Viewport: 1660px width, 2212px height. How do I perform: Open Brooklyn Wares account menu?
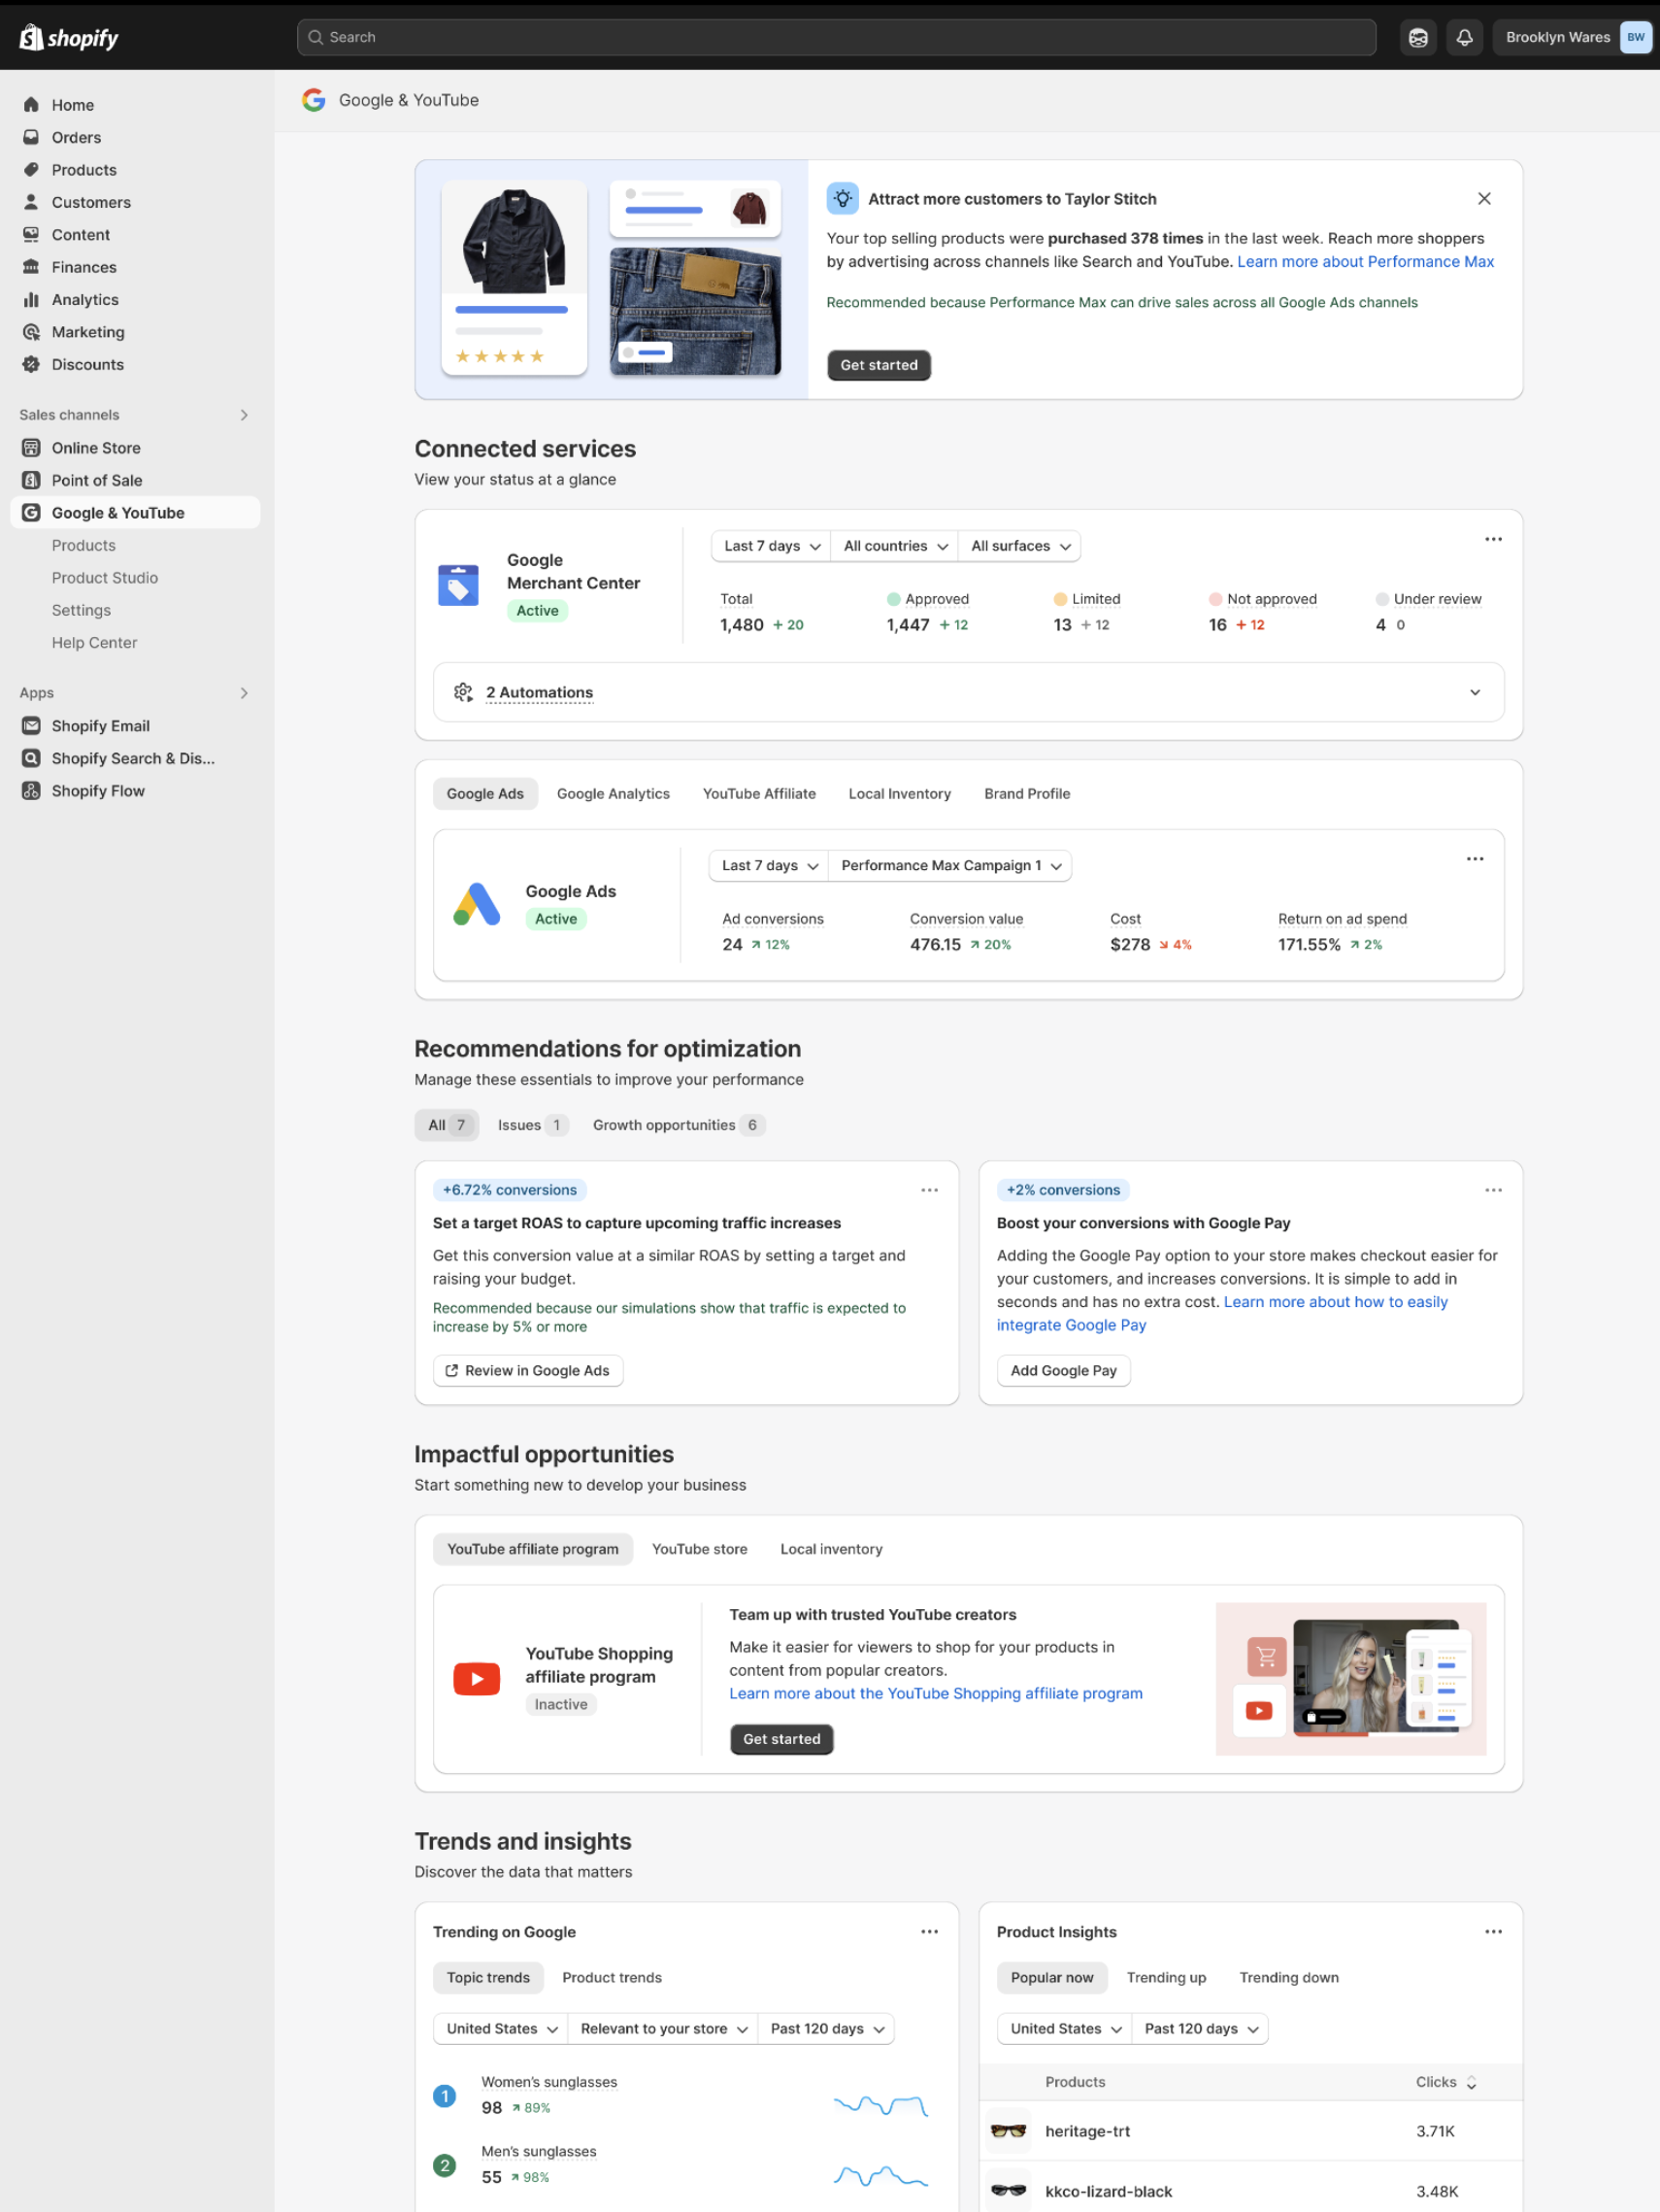click(x=1572, y=37)
